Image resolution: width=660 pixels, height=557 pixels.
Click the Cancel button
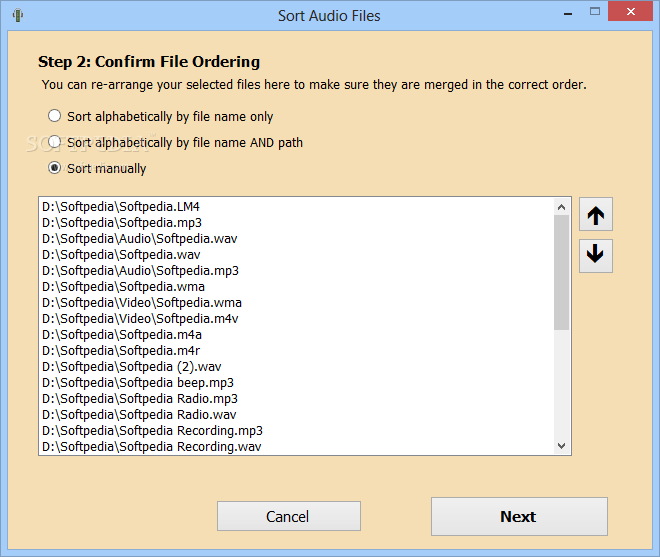click(x=289, y=516)
